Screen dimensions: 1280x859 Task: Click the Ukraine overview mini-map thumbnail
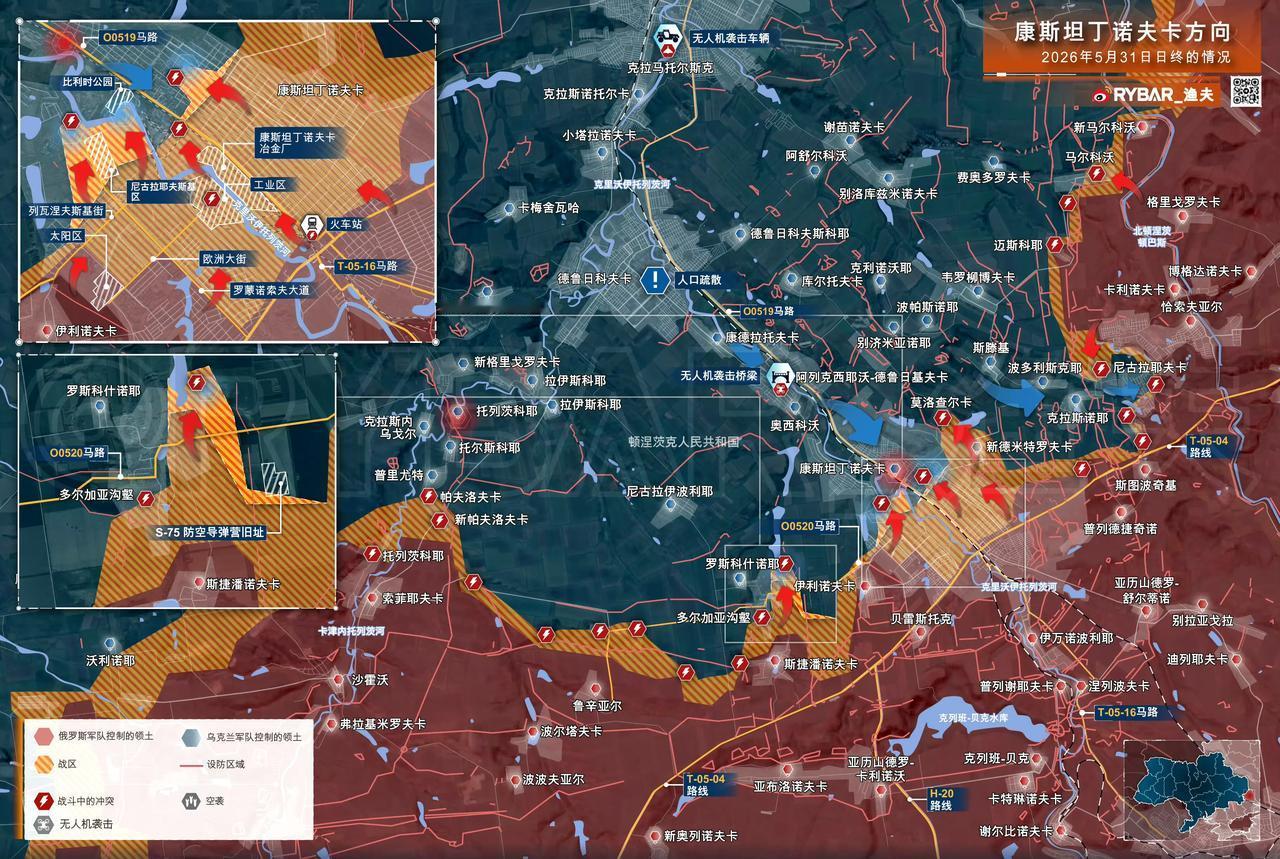click(1192, 792)
